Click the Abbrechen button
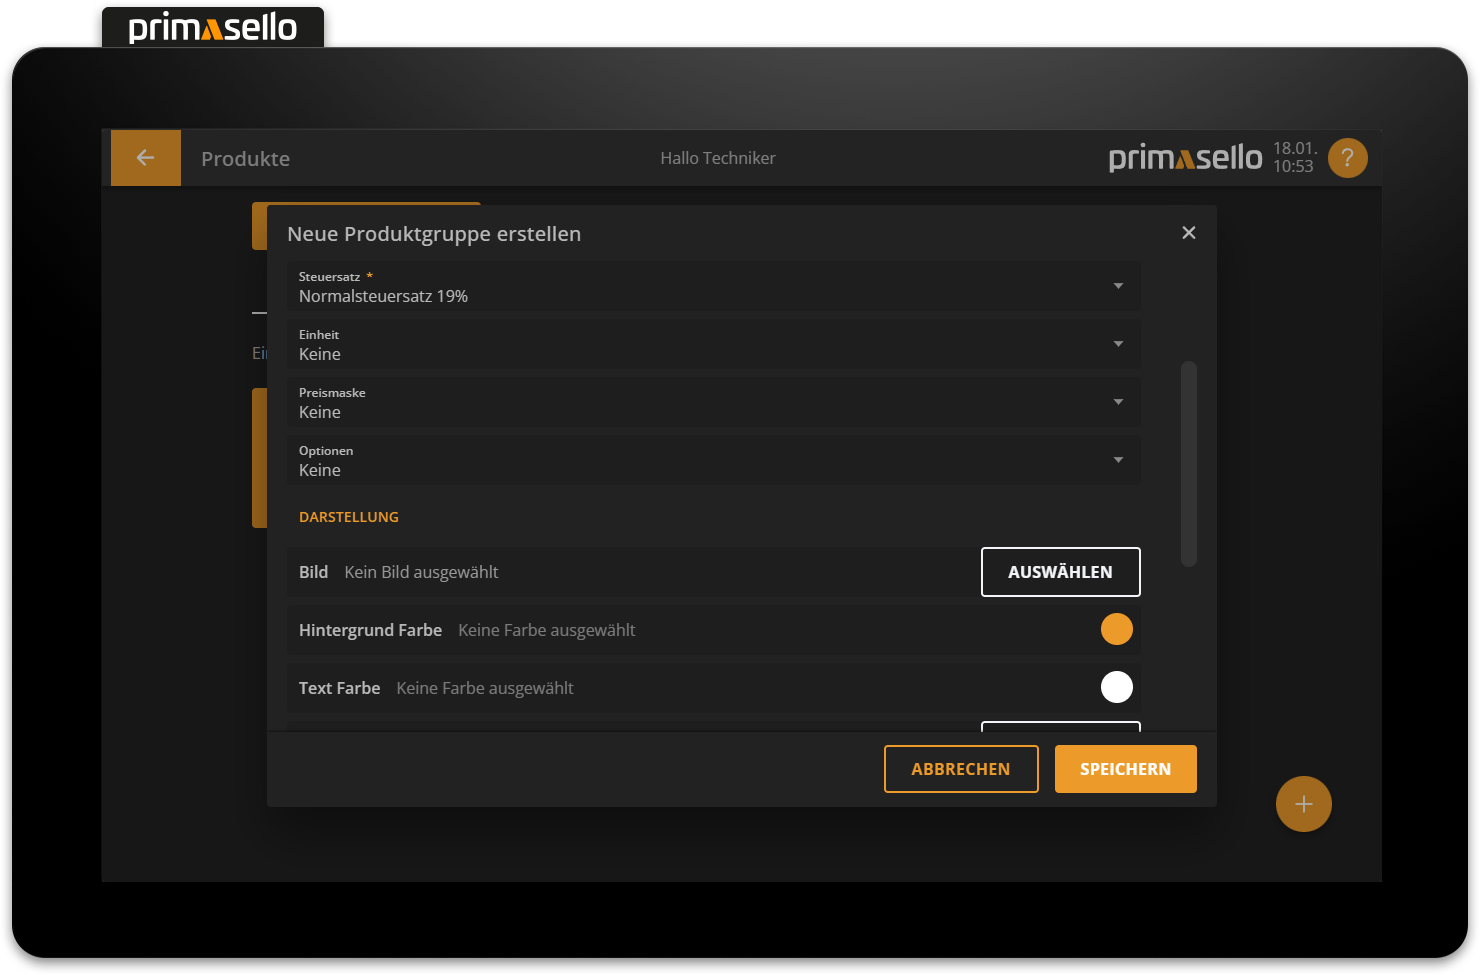This screenshot has height=975, width=1480. coord(960,769)
